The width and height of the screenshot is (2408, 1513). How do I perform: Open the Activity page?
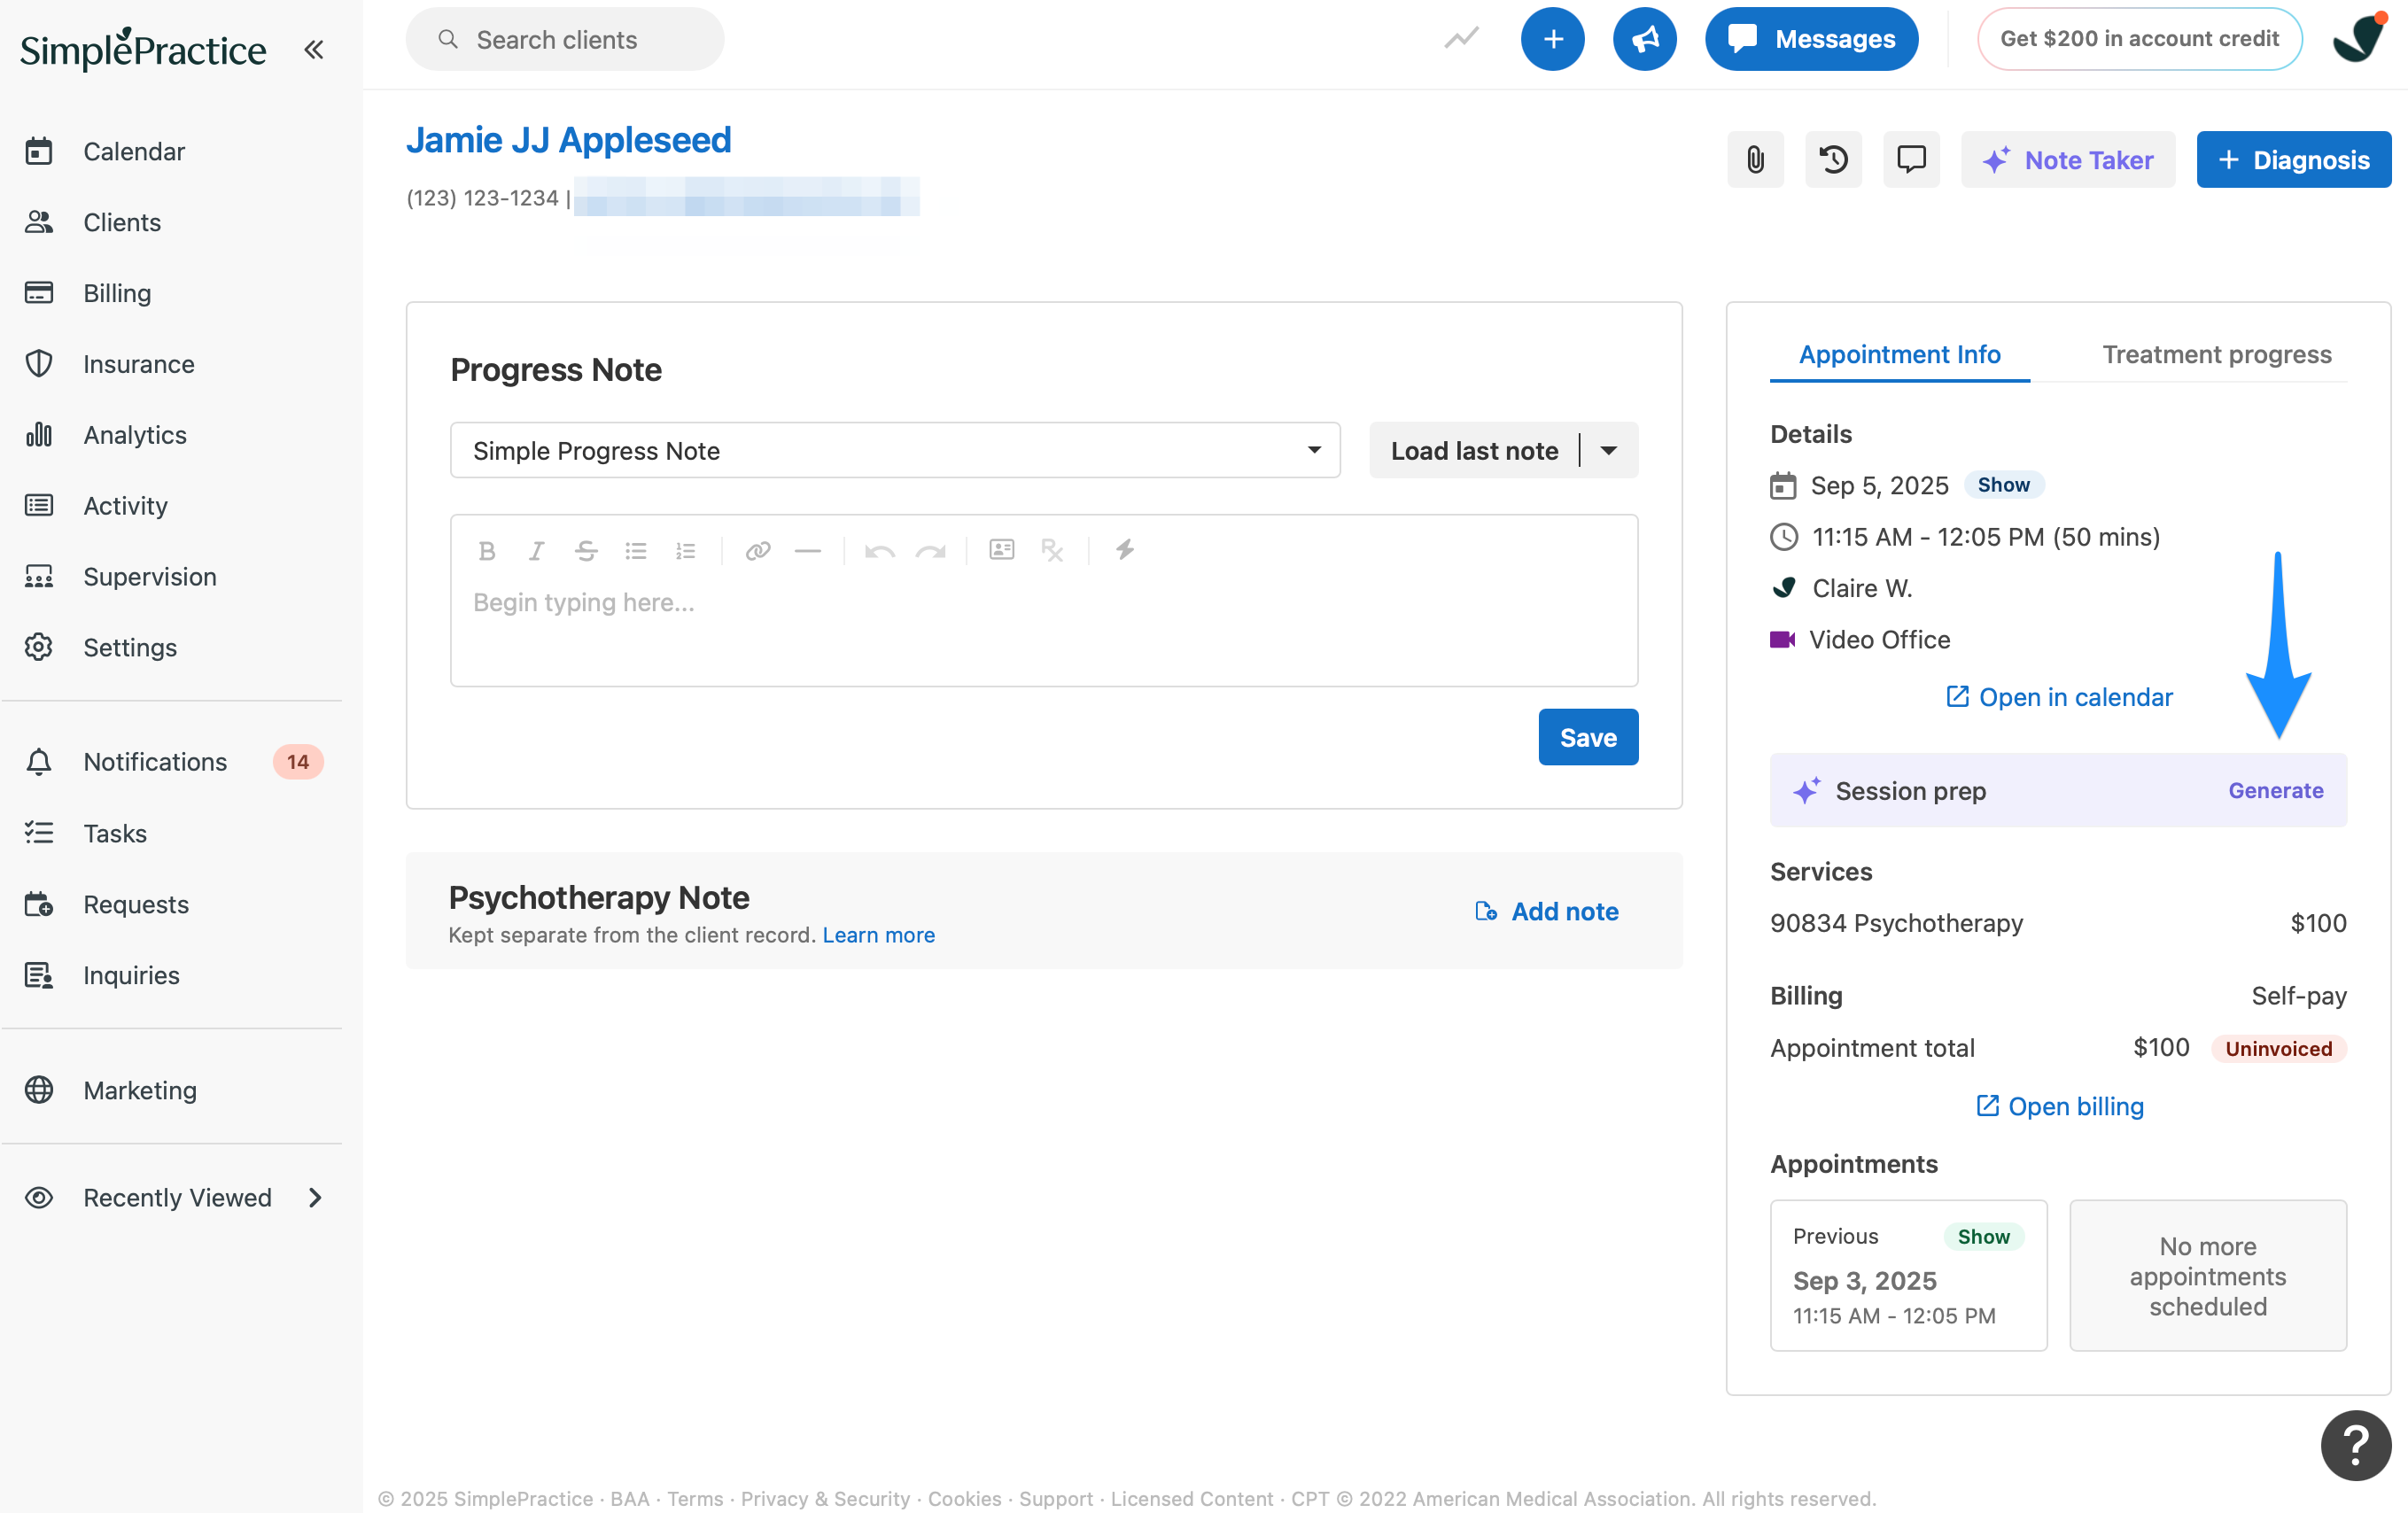[125, 505]
